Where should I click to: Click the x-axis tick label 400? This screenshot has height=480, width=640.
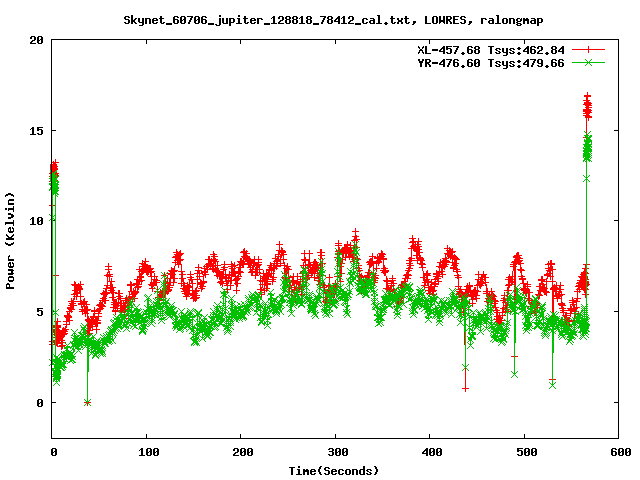(x=432, y=452)
